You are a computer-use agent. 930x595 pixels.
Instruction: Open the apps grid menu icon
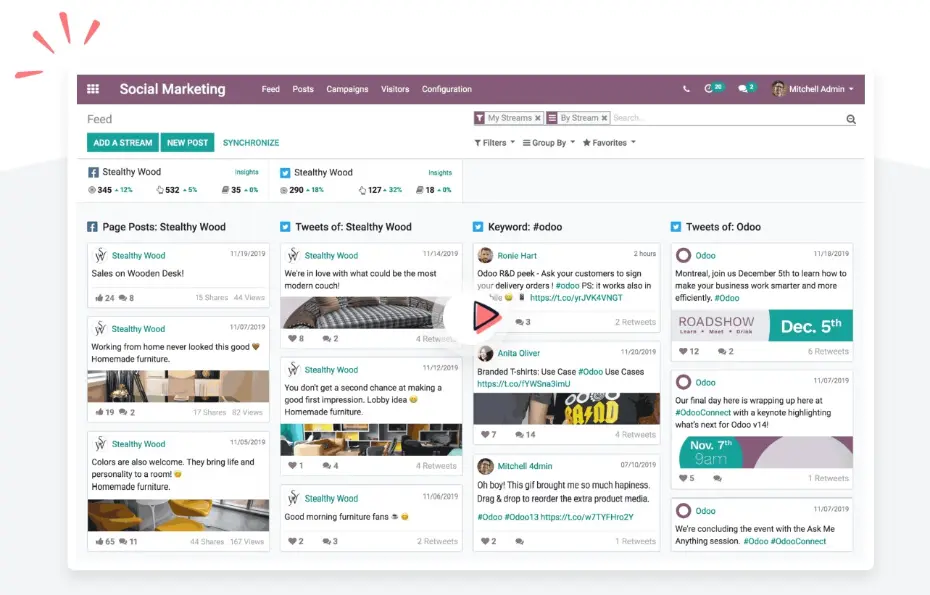tap(93, 89)
